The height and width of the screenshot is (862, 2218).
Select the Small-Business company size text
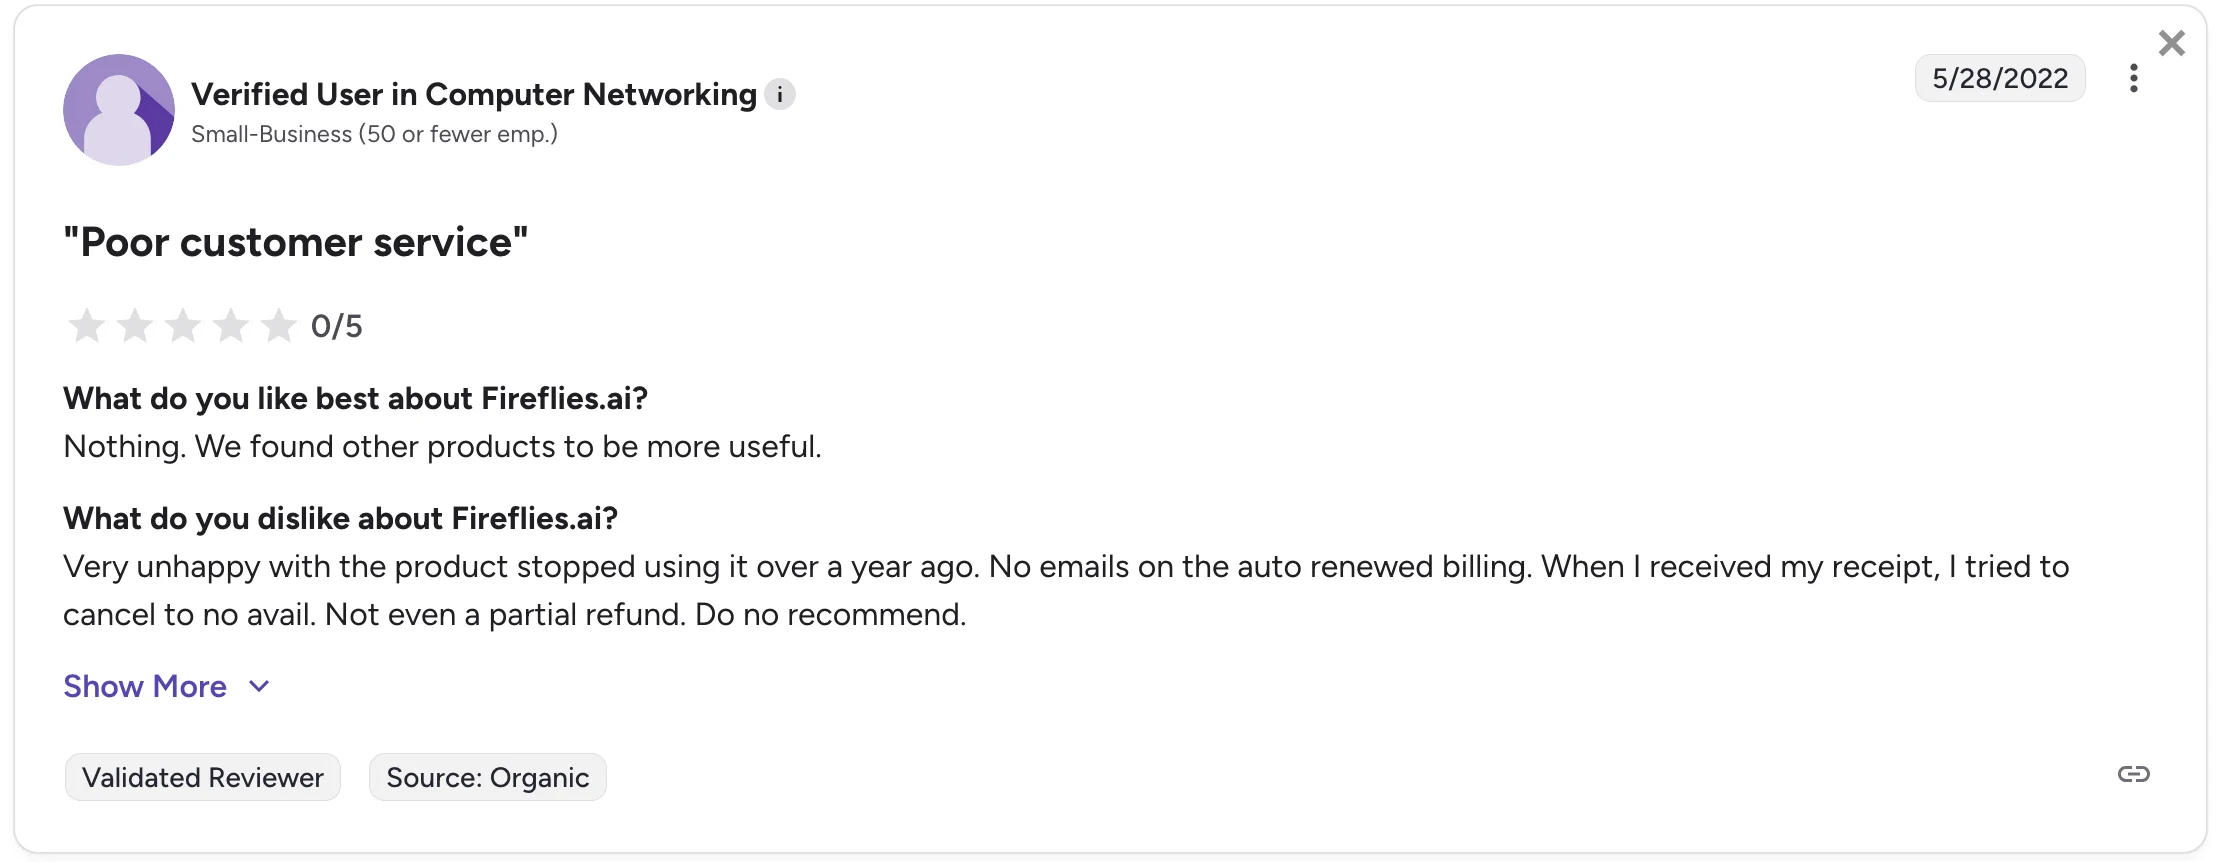coord(375,133)
